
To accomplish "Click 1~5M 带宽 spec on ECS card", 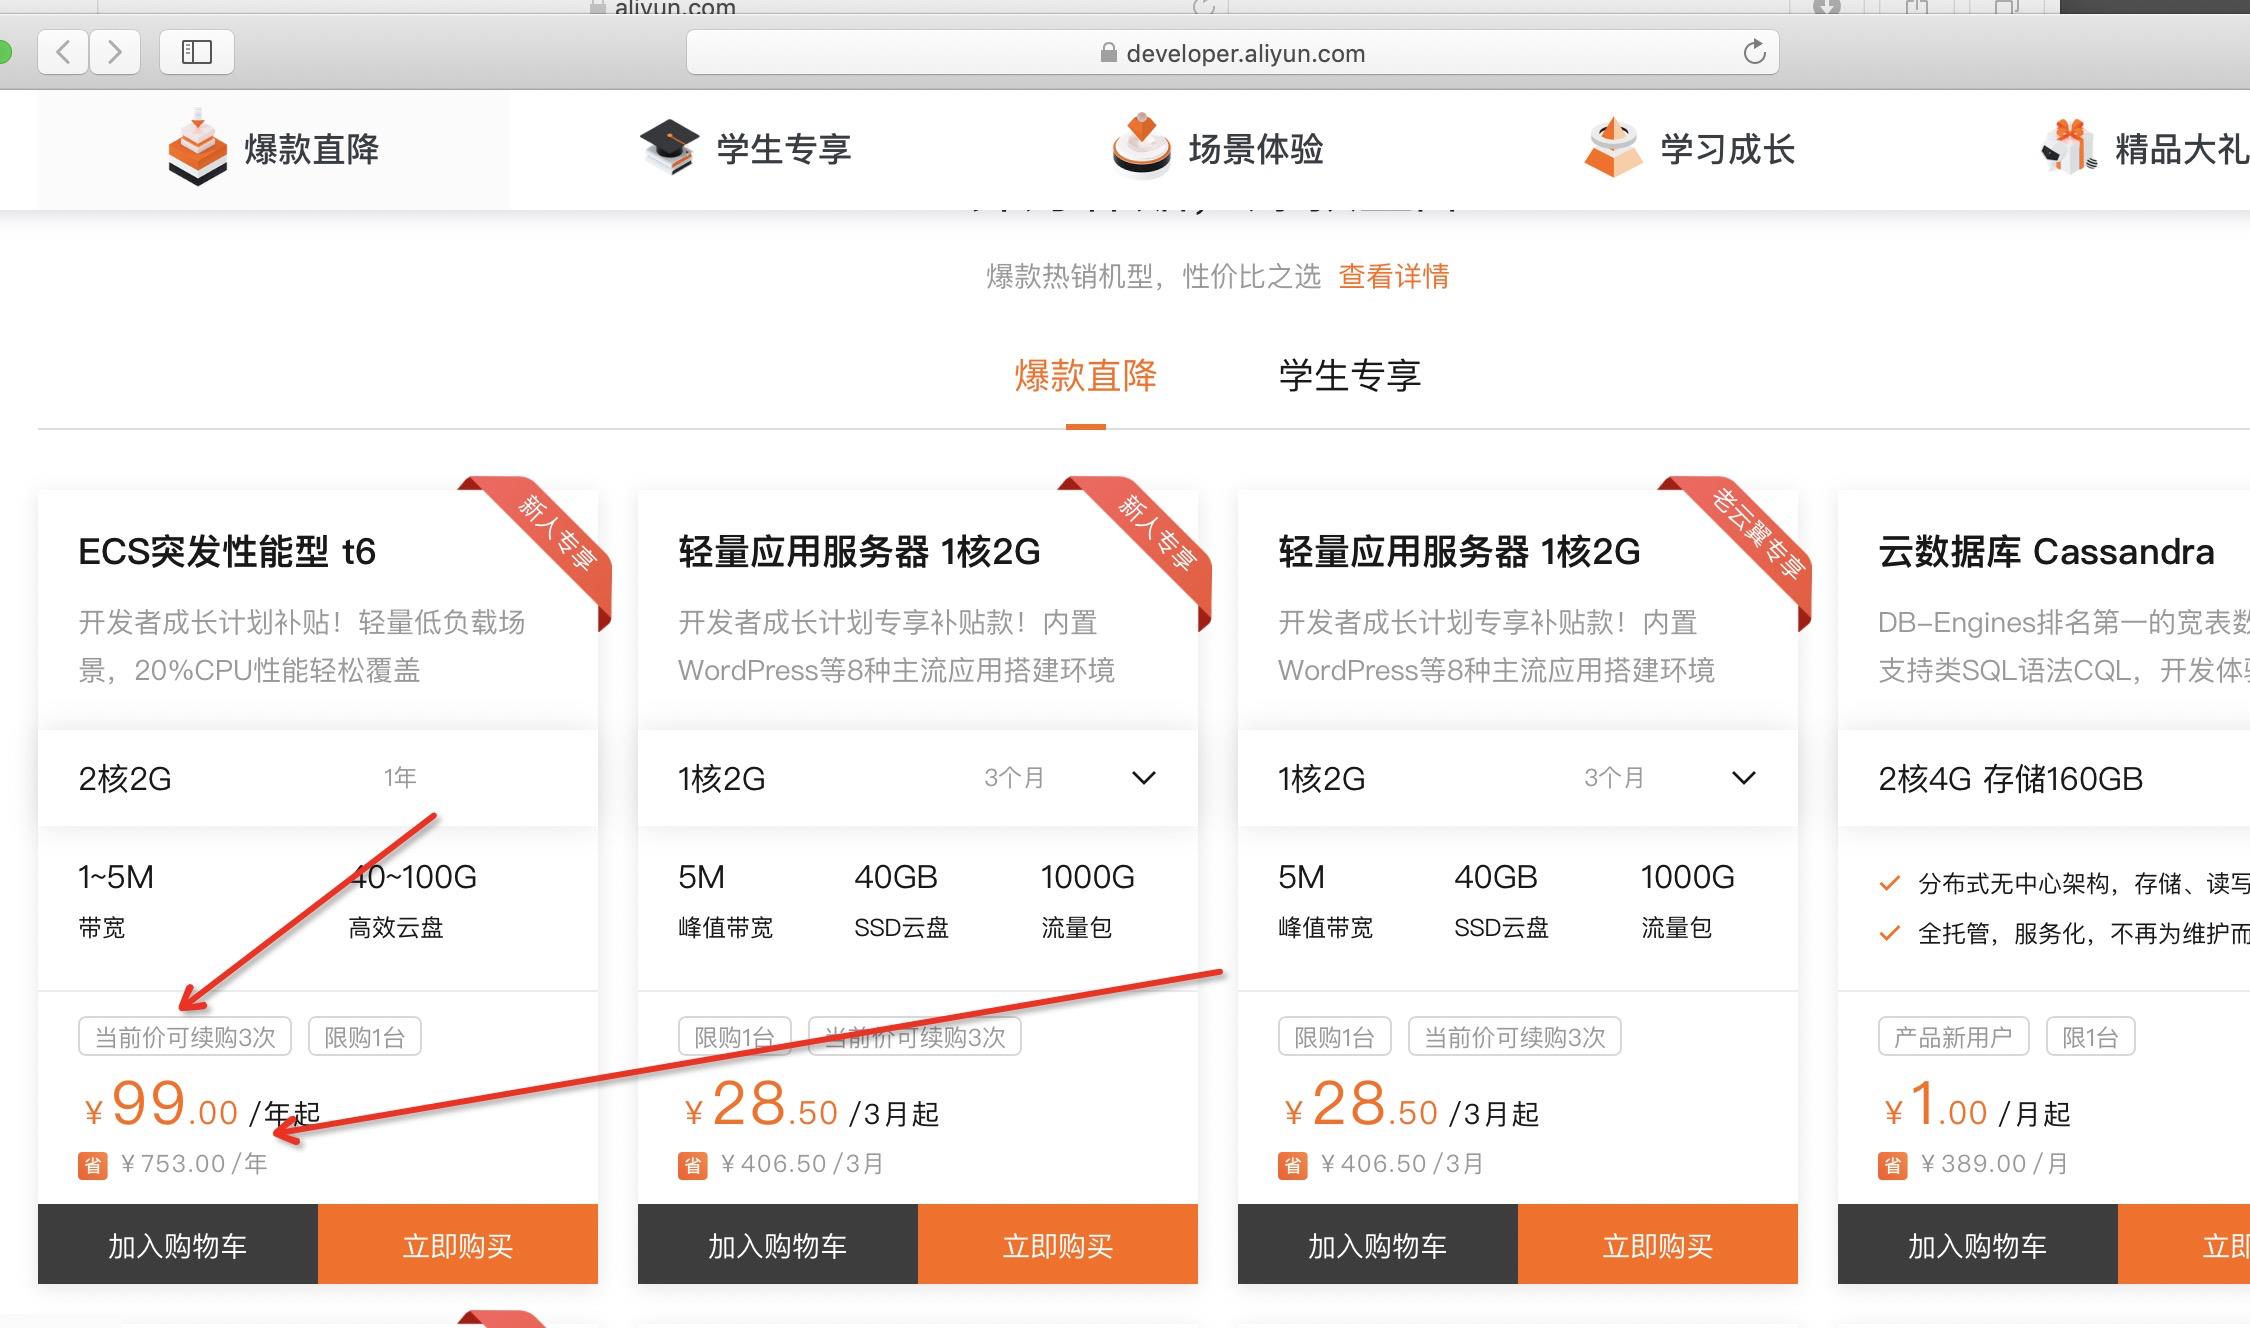I will pos(116,901).
